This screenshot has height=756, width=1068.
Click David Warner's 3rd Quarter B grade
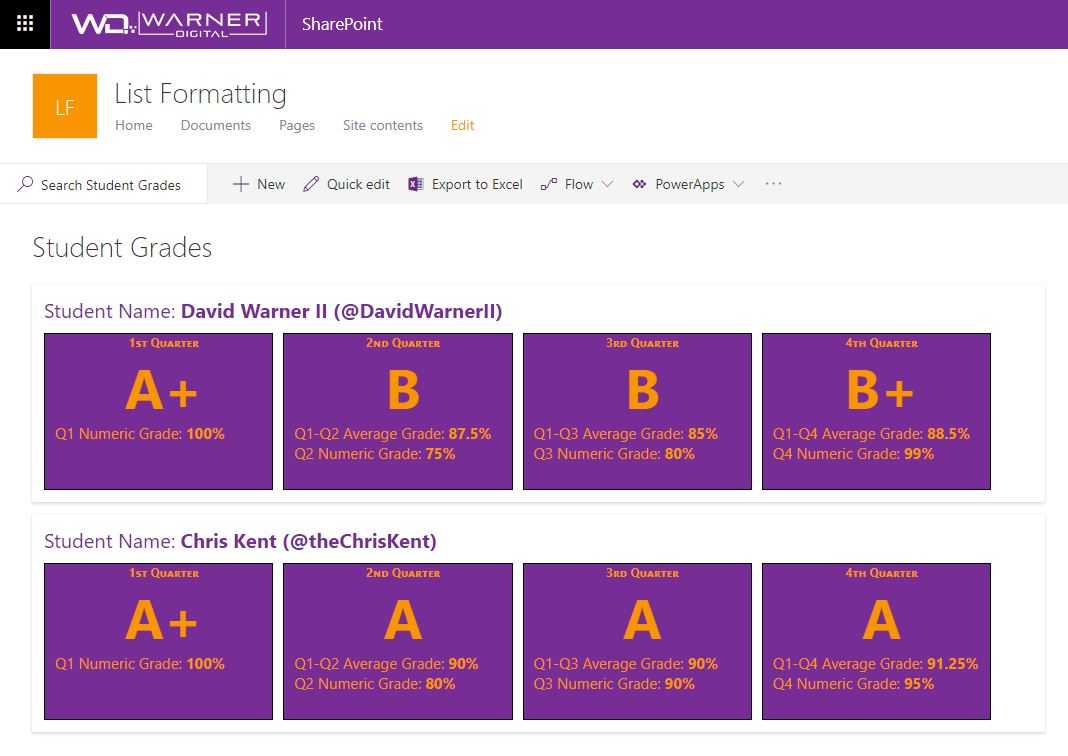643,391
